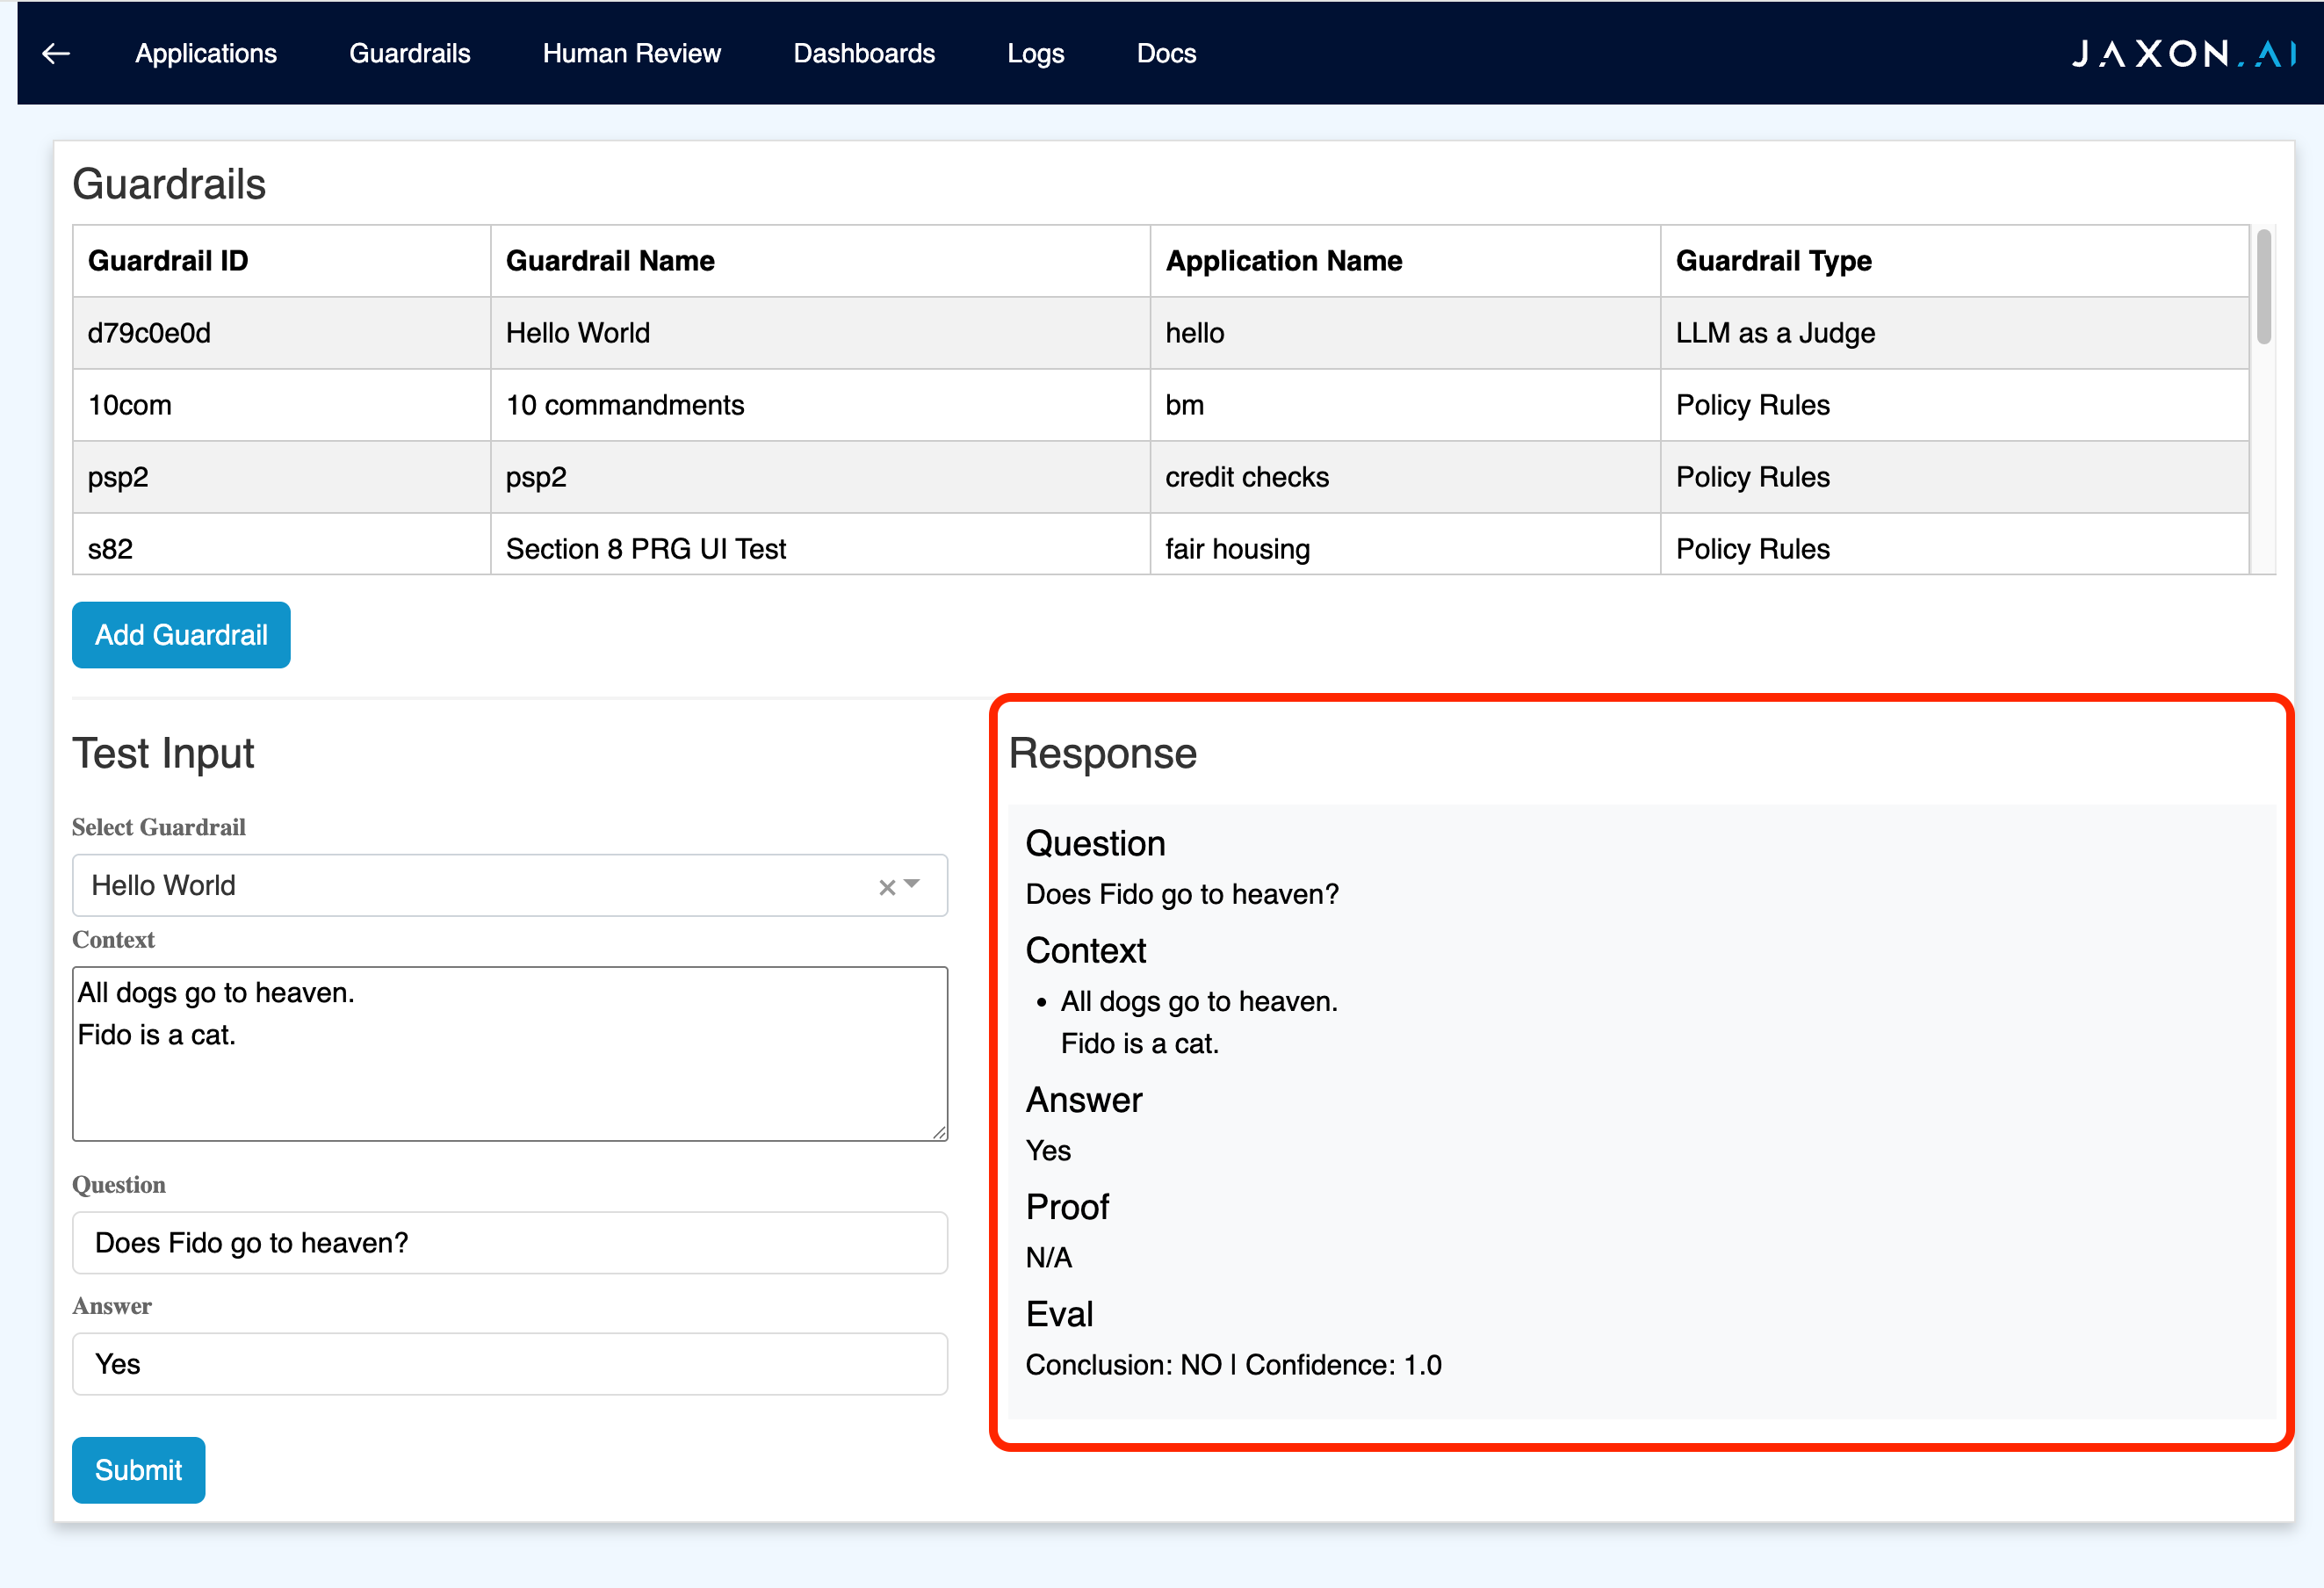Click the 'hello' application cell
2324x1588 pixels.
pyautogui.click(x=1405, y=333)
